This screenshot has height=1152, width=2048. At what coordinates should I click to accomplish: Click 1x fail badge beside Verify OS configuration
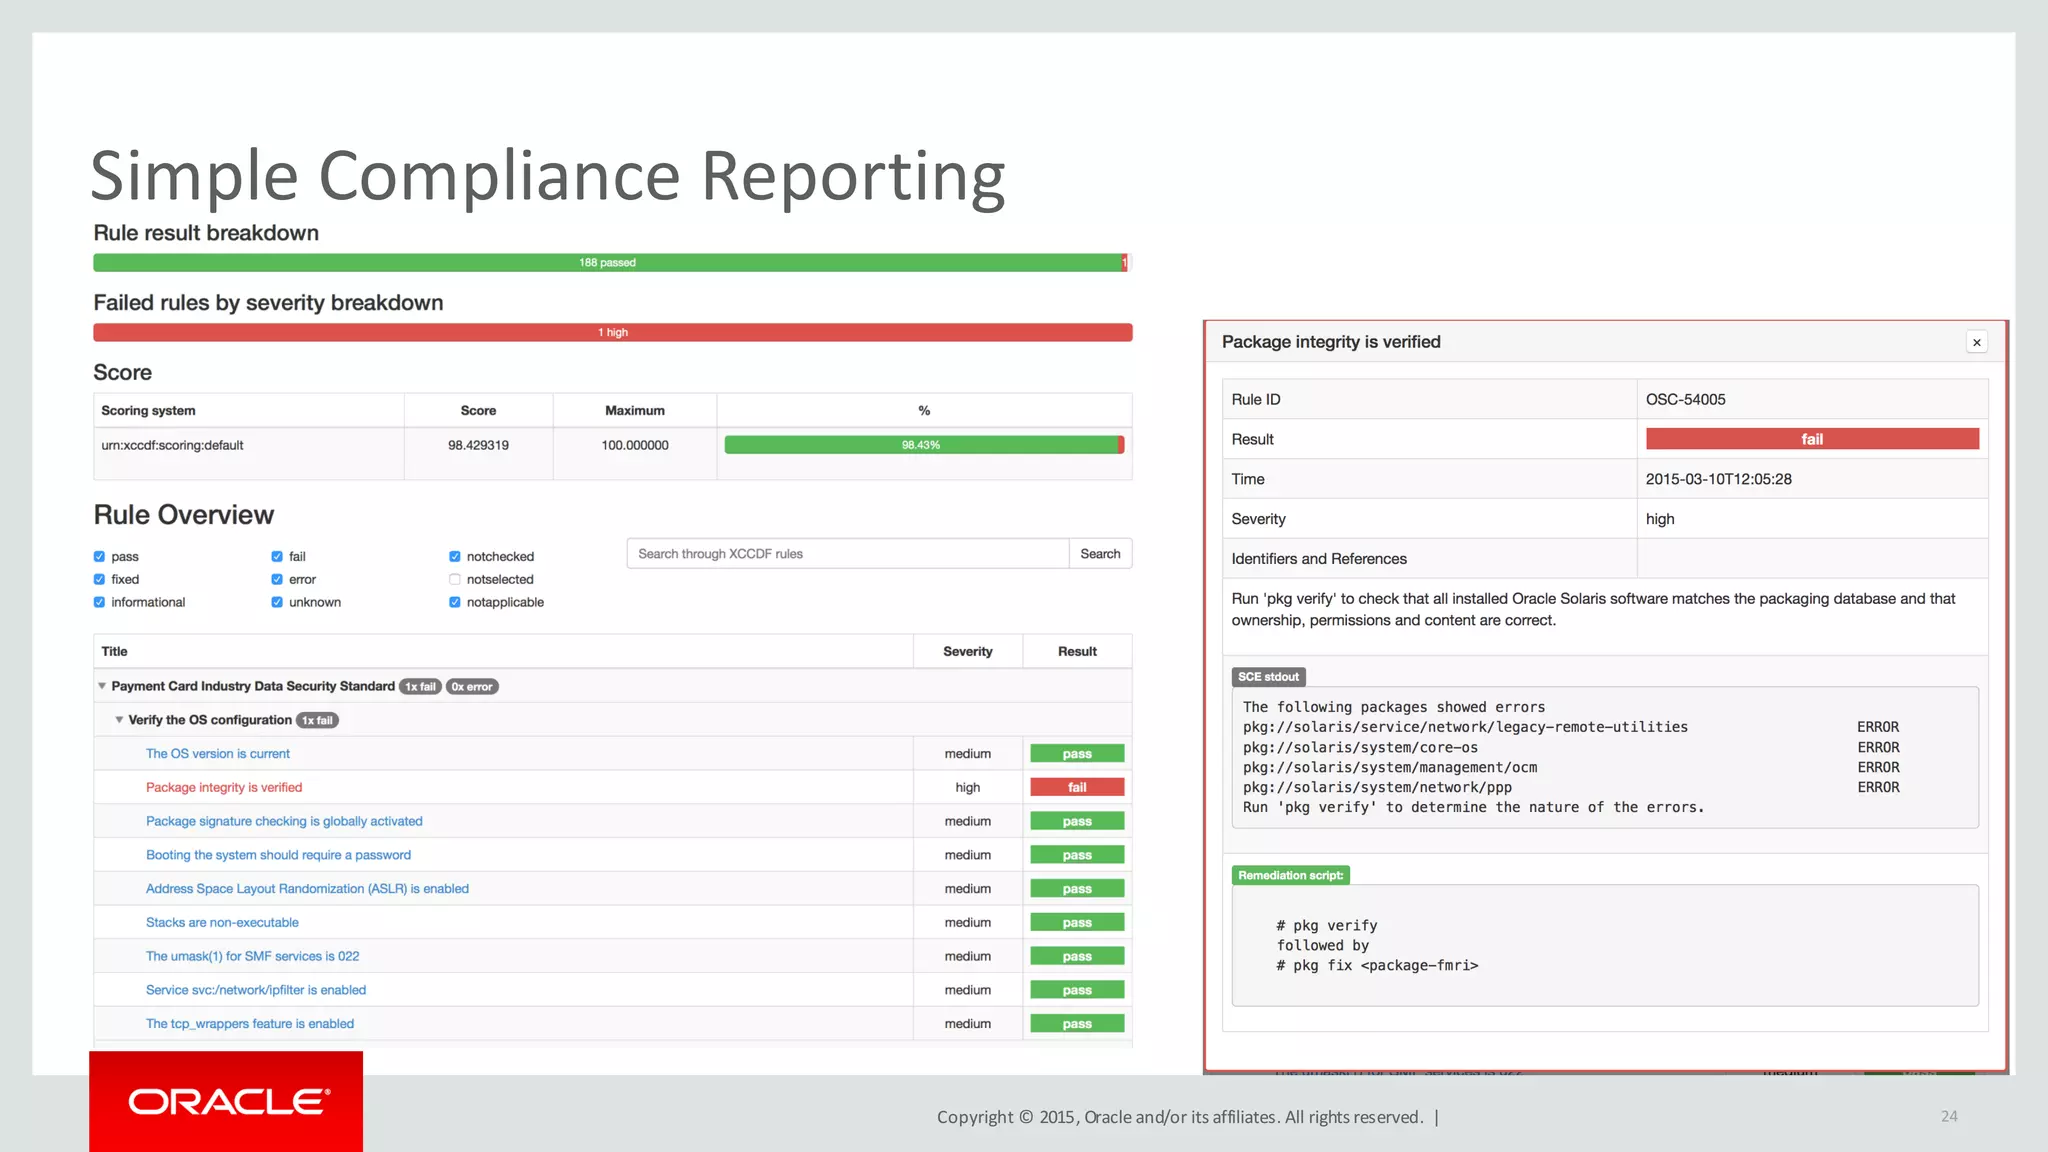tap(318, 721)
